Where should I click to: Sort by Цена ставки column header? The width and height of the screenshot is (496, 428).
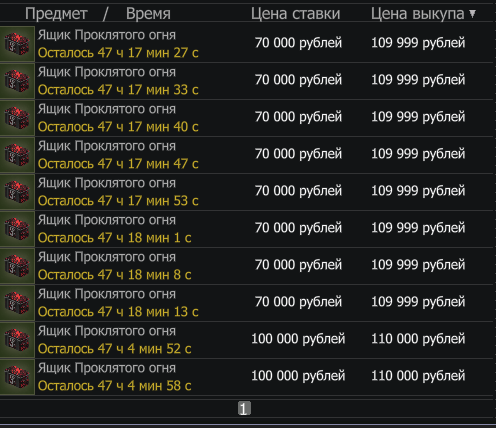[x=295, y=14]
